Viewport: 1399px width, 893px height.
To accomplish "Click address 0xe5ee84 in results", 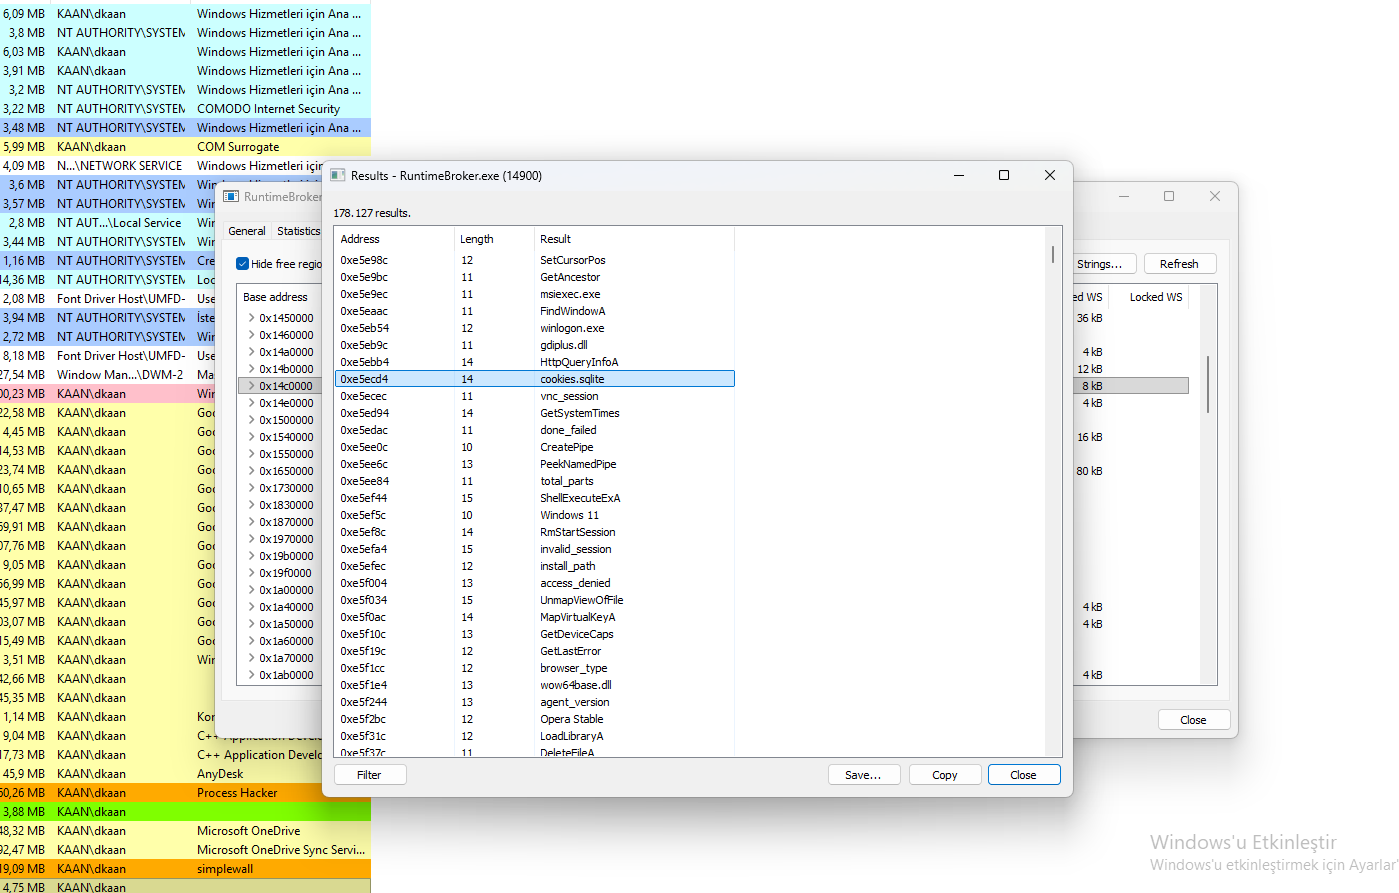I will pyautogui.click(x=364, y=481).
